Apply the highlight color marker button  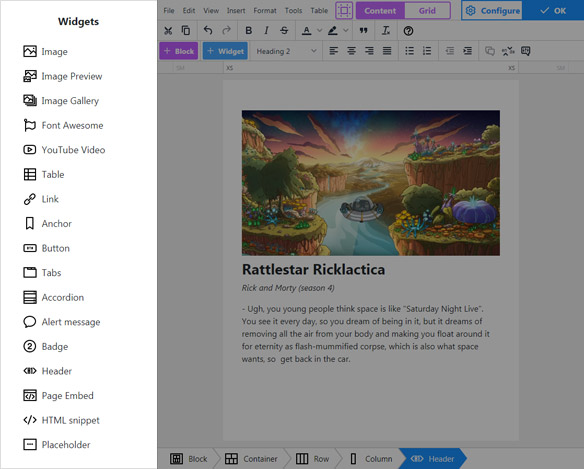click(x=333, y=31)
